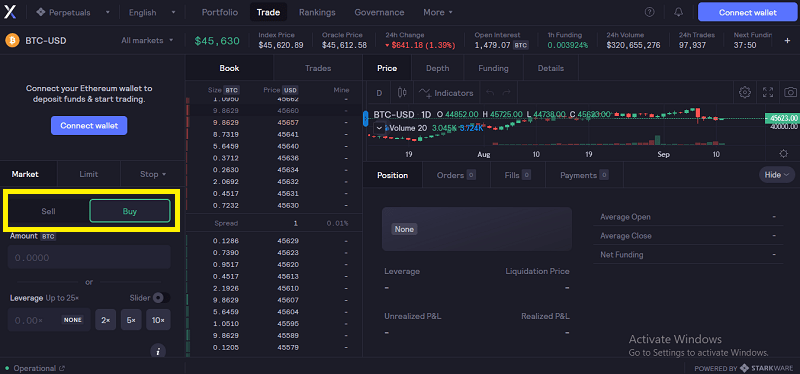800x374 pixels.
Task: Open the Rankings page
Action: (x=317, y=12)
